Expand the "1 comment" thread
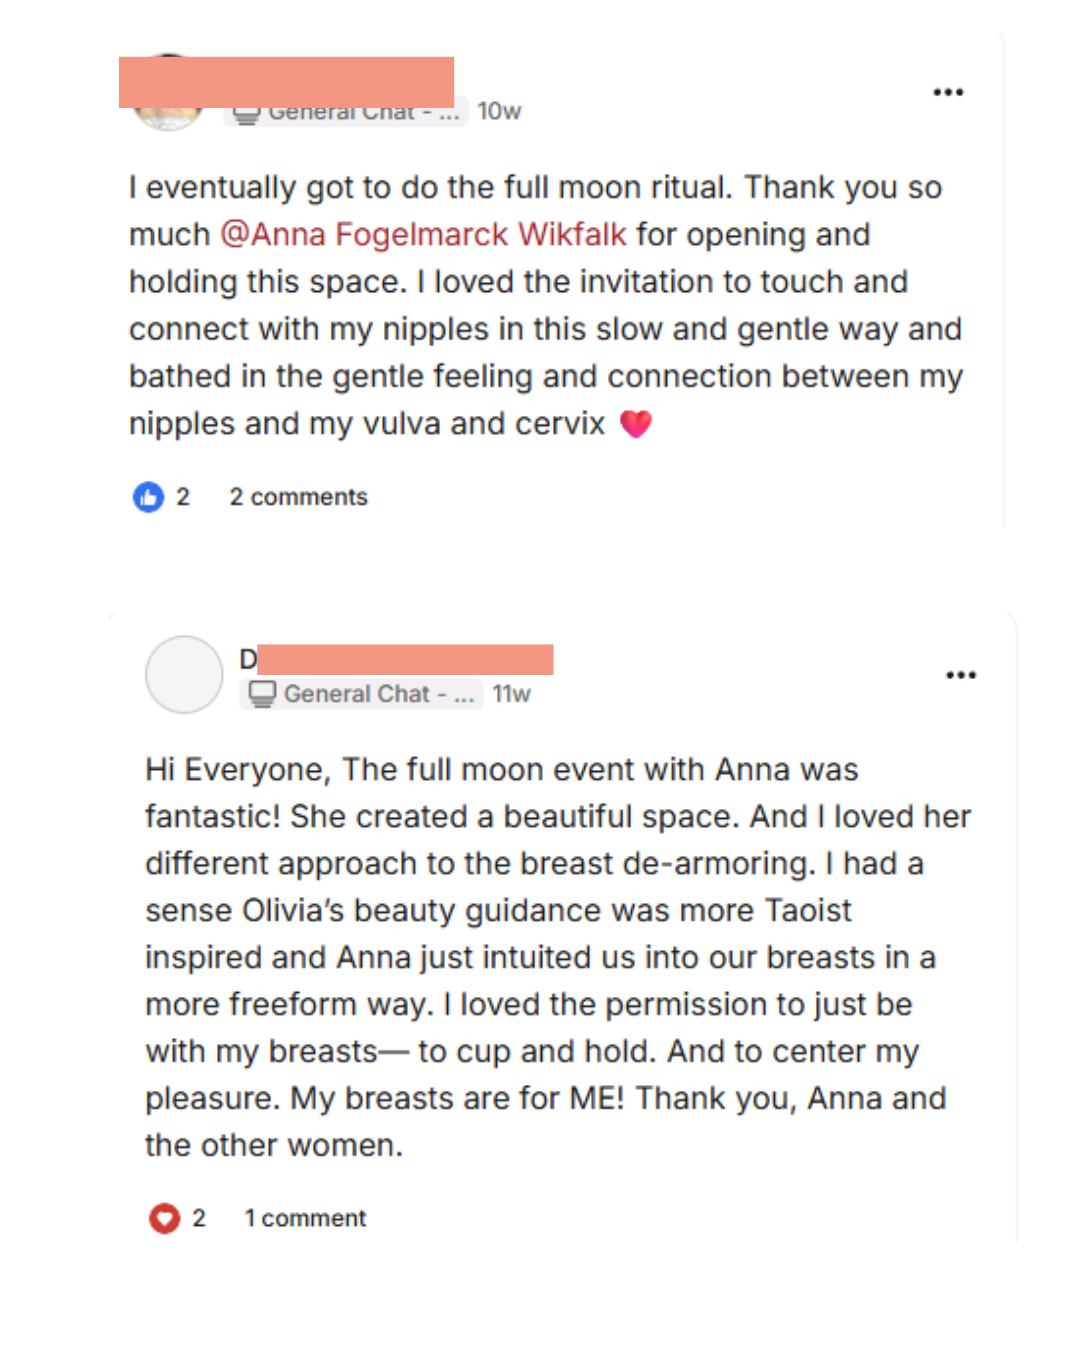The height and width of the screenshot is (1350, 1080). (305, 1218)
